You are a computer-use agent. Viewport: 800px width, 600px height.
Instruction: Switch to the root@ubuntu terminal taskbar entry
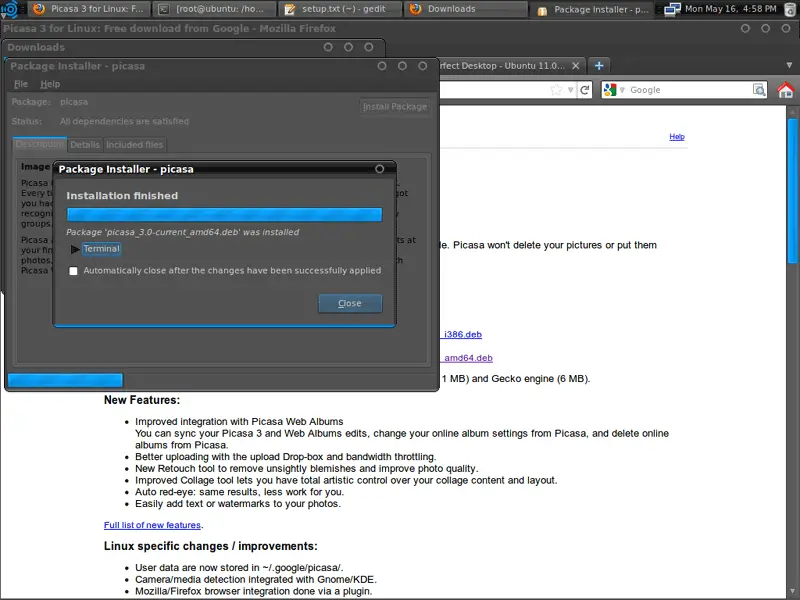[x=214, y=9]
